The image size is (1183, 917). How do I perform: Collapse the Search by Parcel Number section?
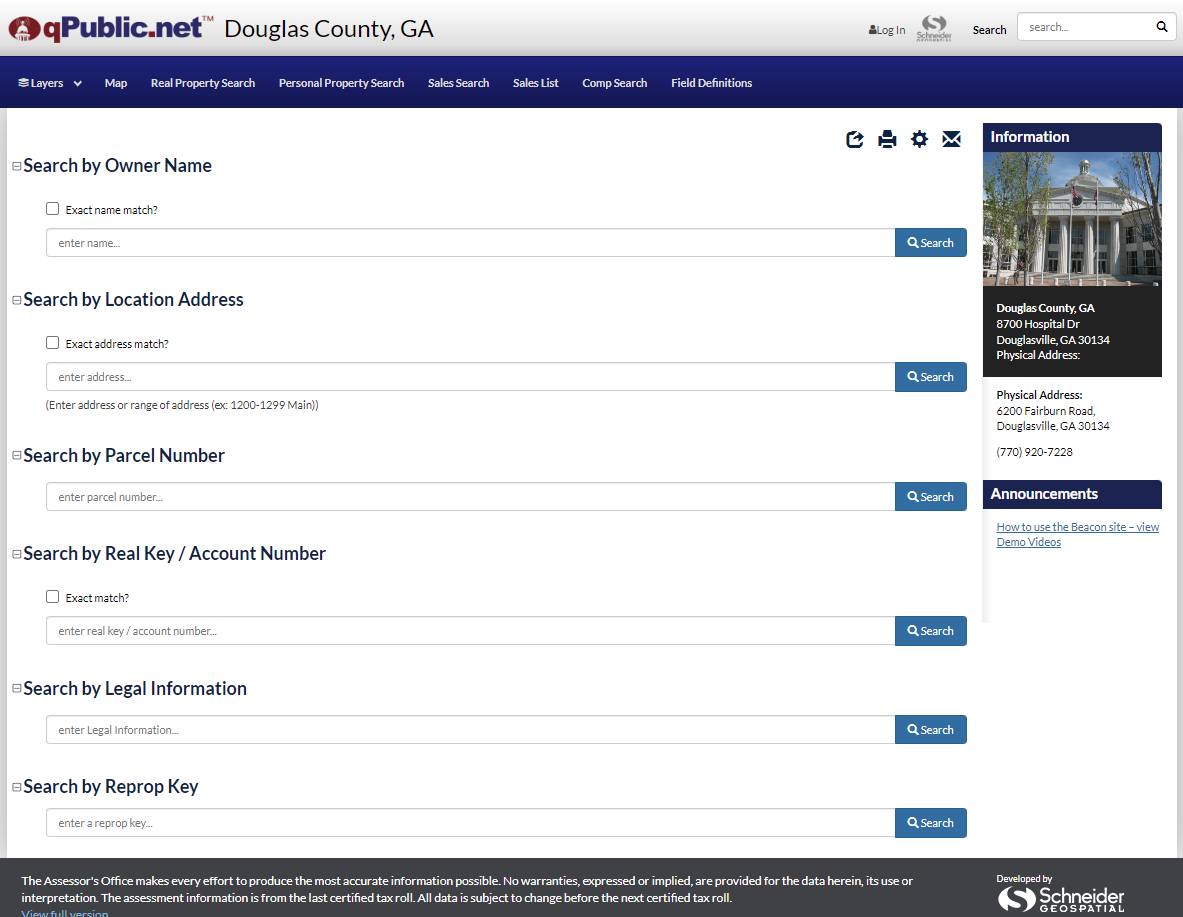pyautogui.click(x=17, y=456)
